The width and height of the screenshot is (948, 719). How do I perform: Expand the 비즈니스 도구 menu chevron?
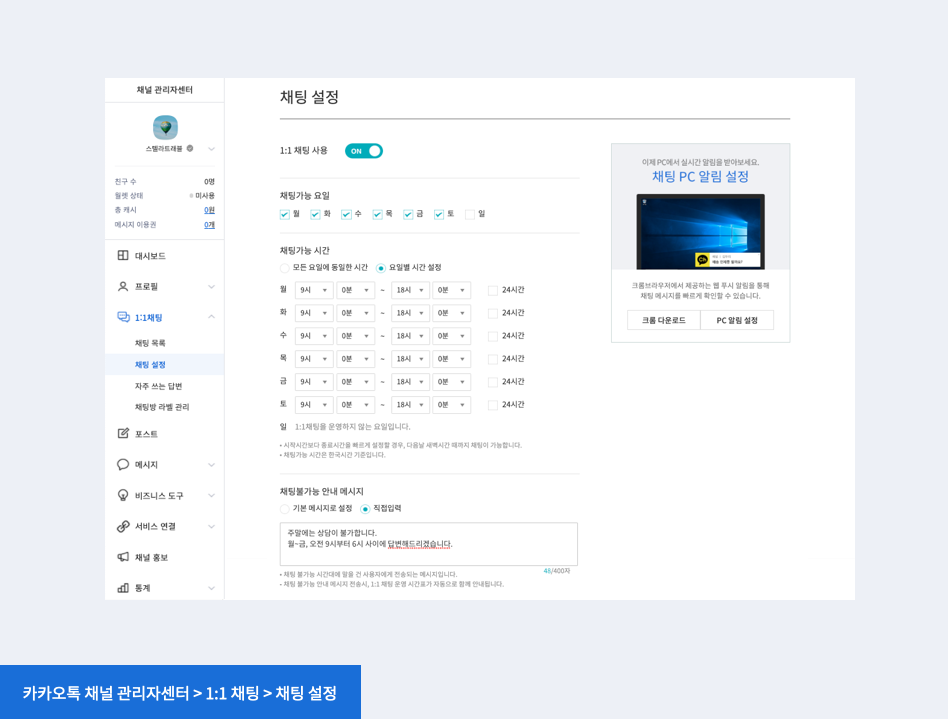point(211,495)
